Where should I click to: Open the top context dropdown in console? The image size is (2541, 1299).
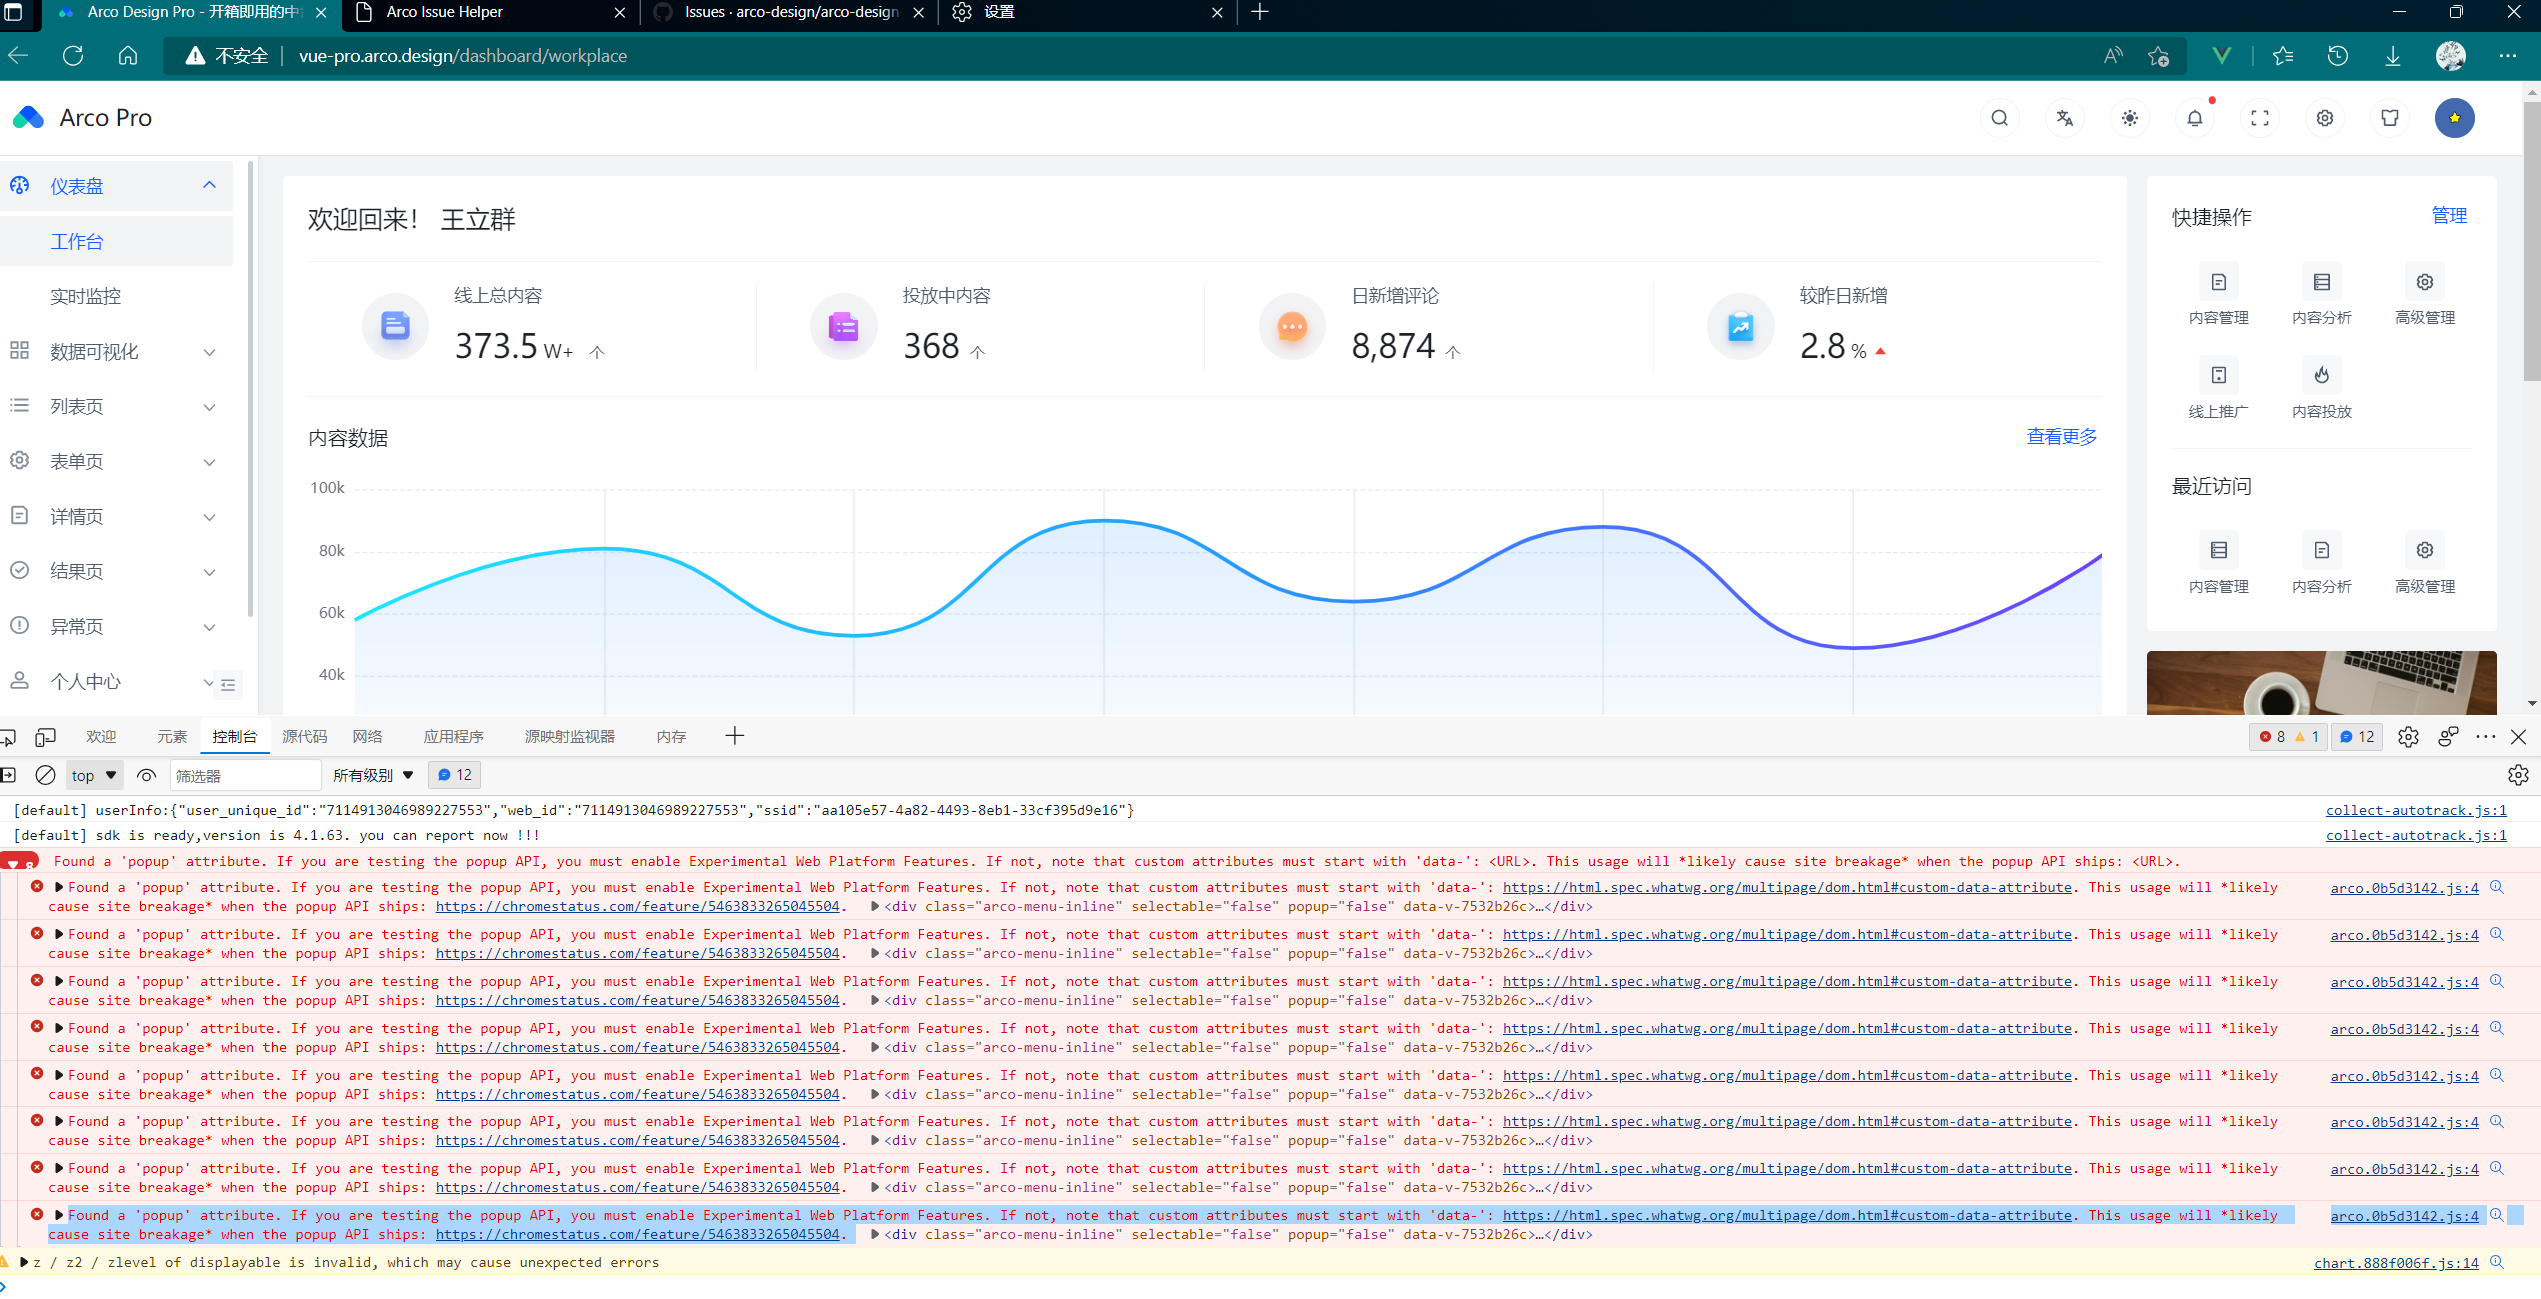(94, 775)
